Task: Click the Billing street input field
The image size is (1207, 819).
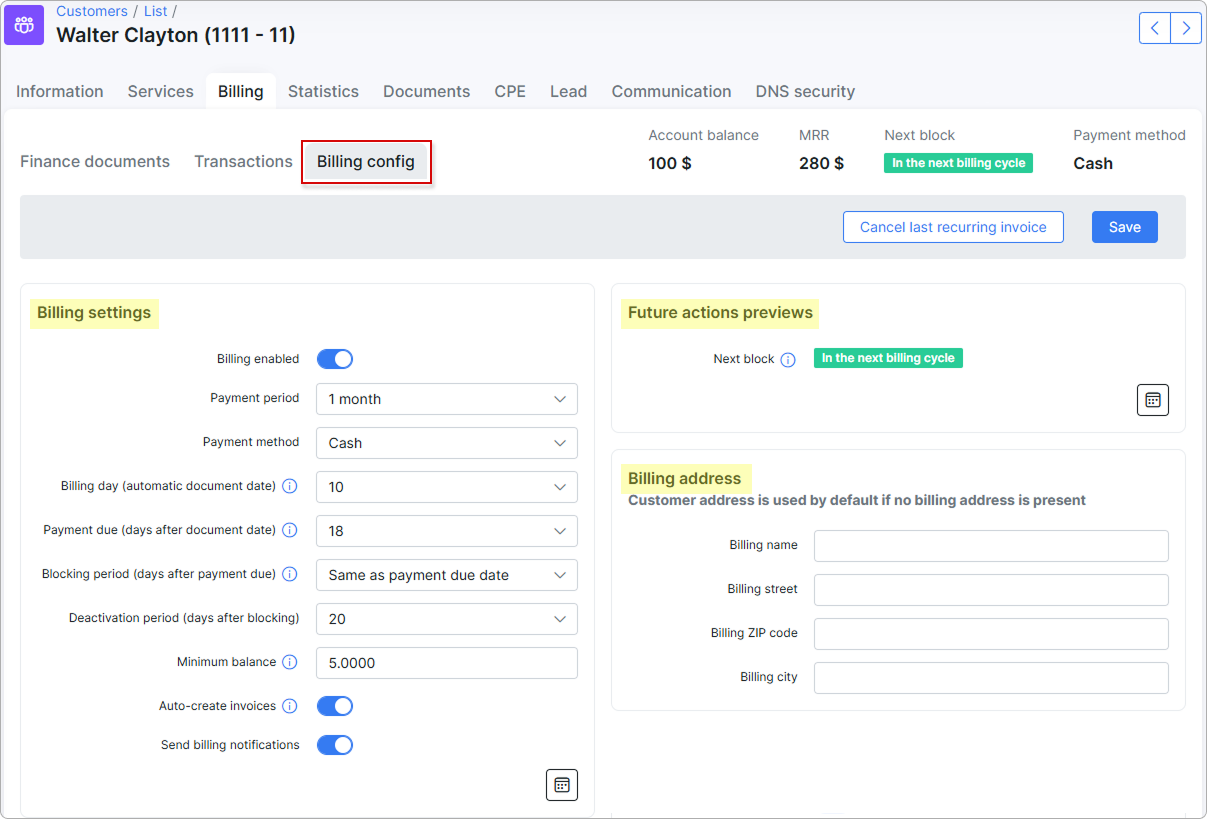Action: click(991, 590)
